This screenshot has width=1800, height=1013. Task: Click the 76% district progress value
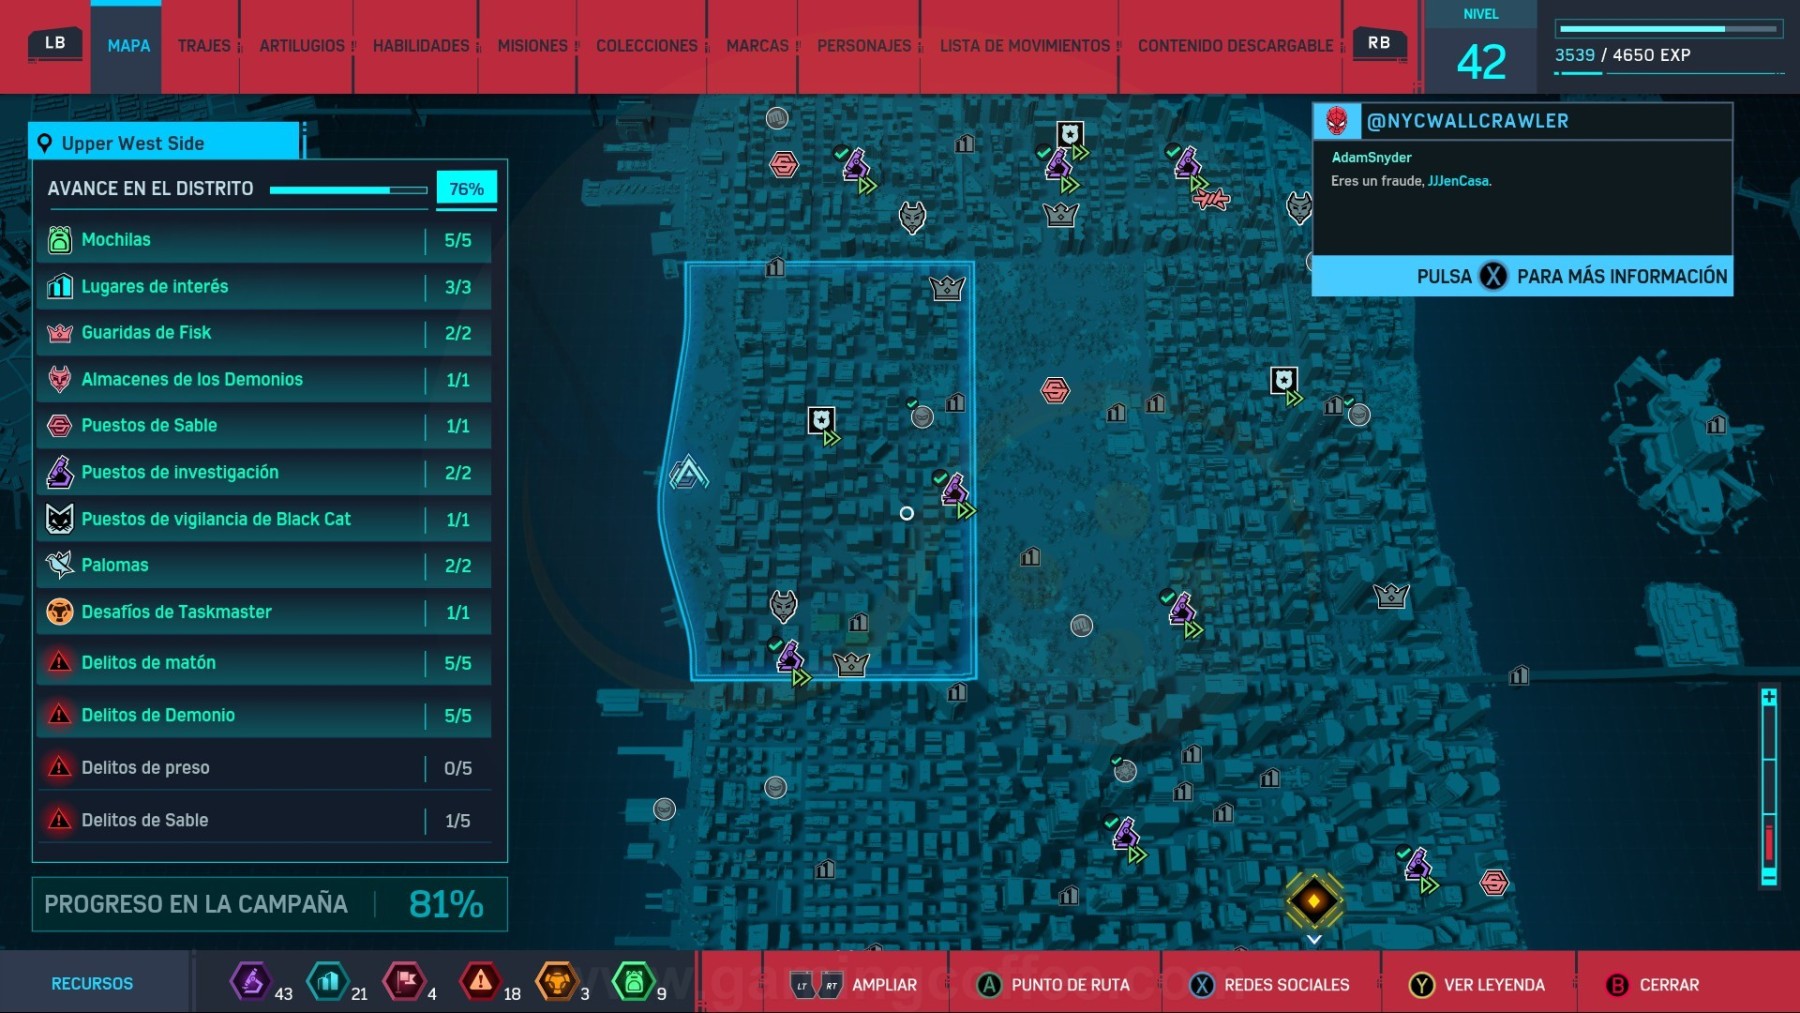coord(466,188)
